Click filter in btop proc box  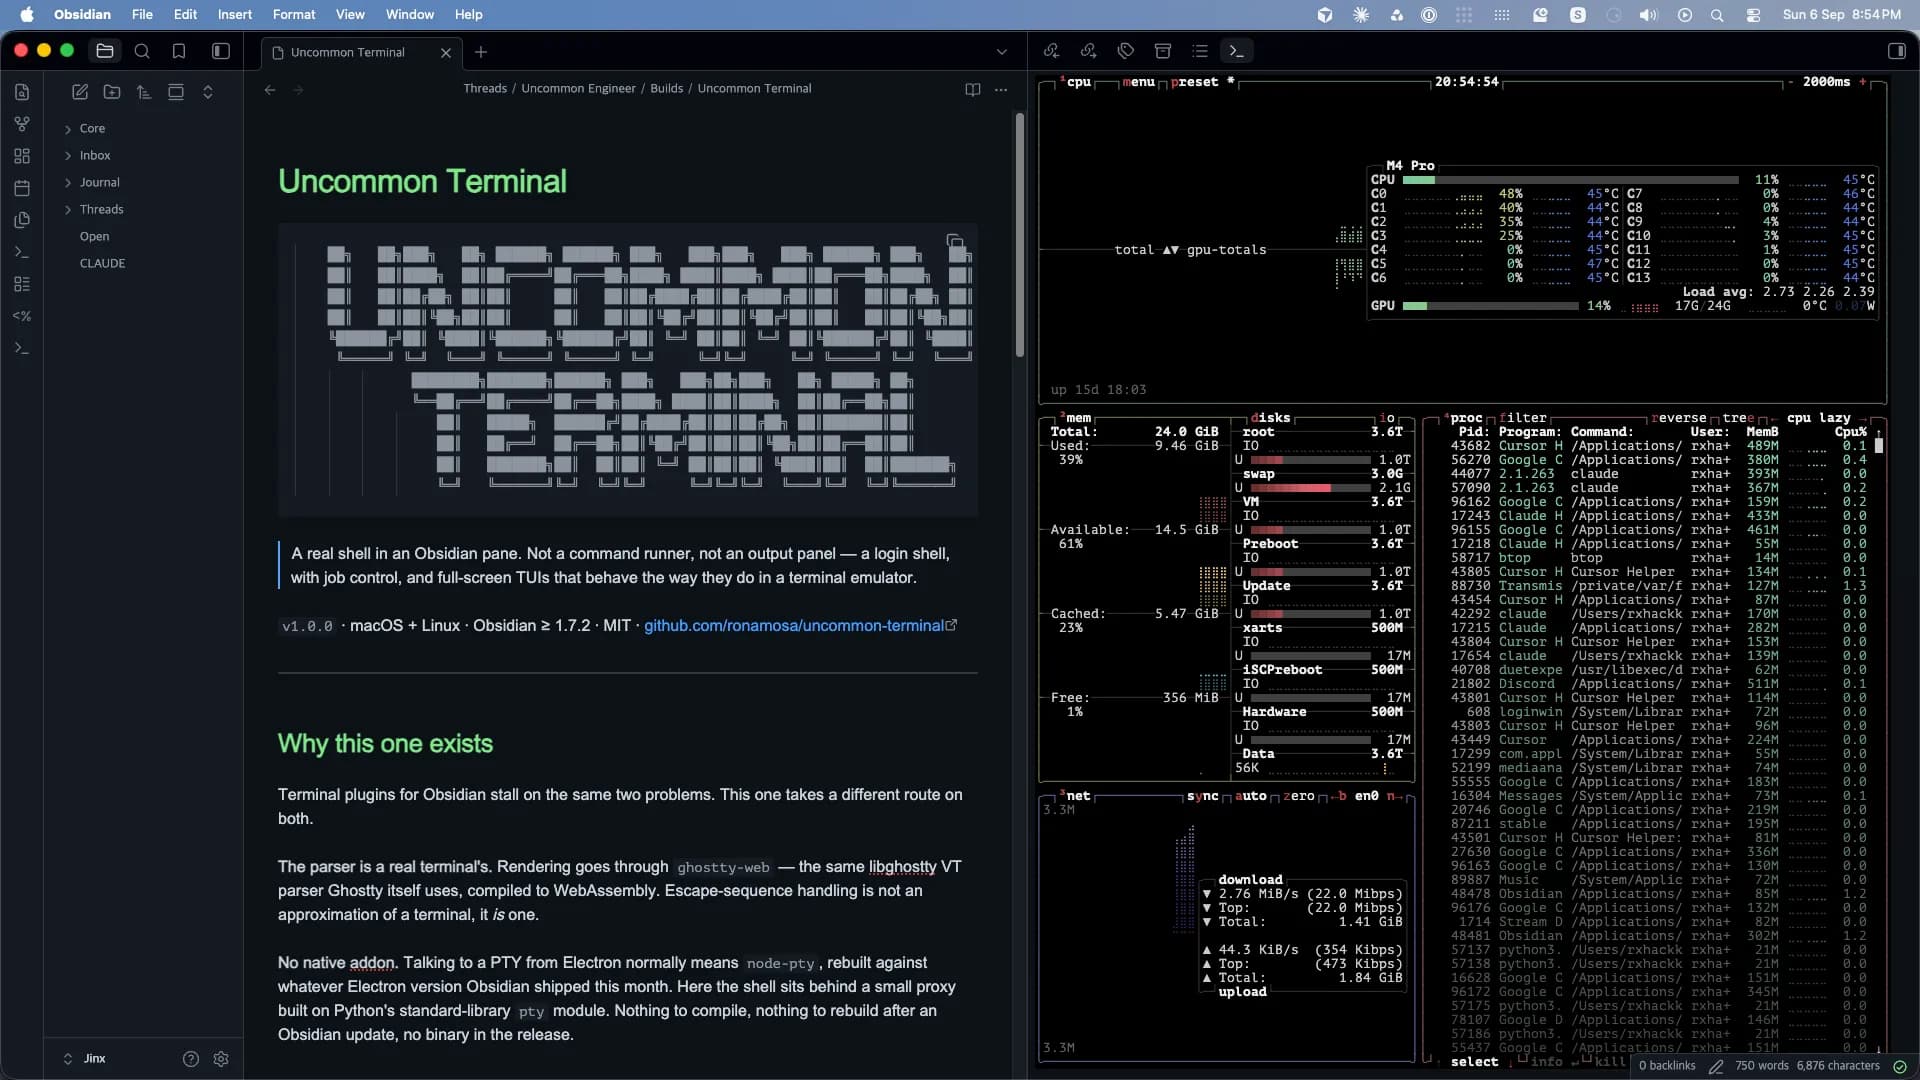pyautogui.click(x=1523, y=418)
